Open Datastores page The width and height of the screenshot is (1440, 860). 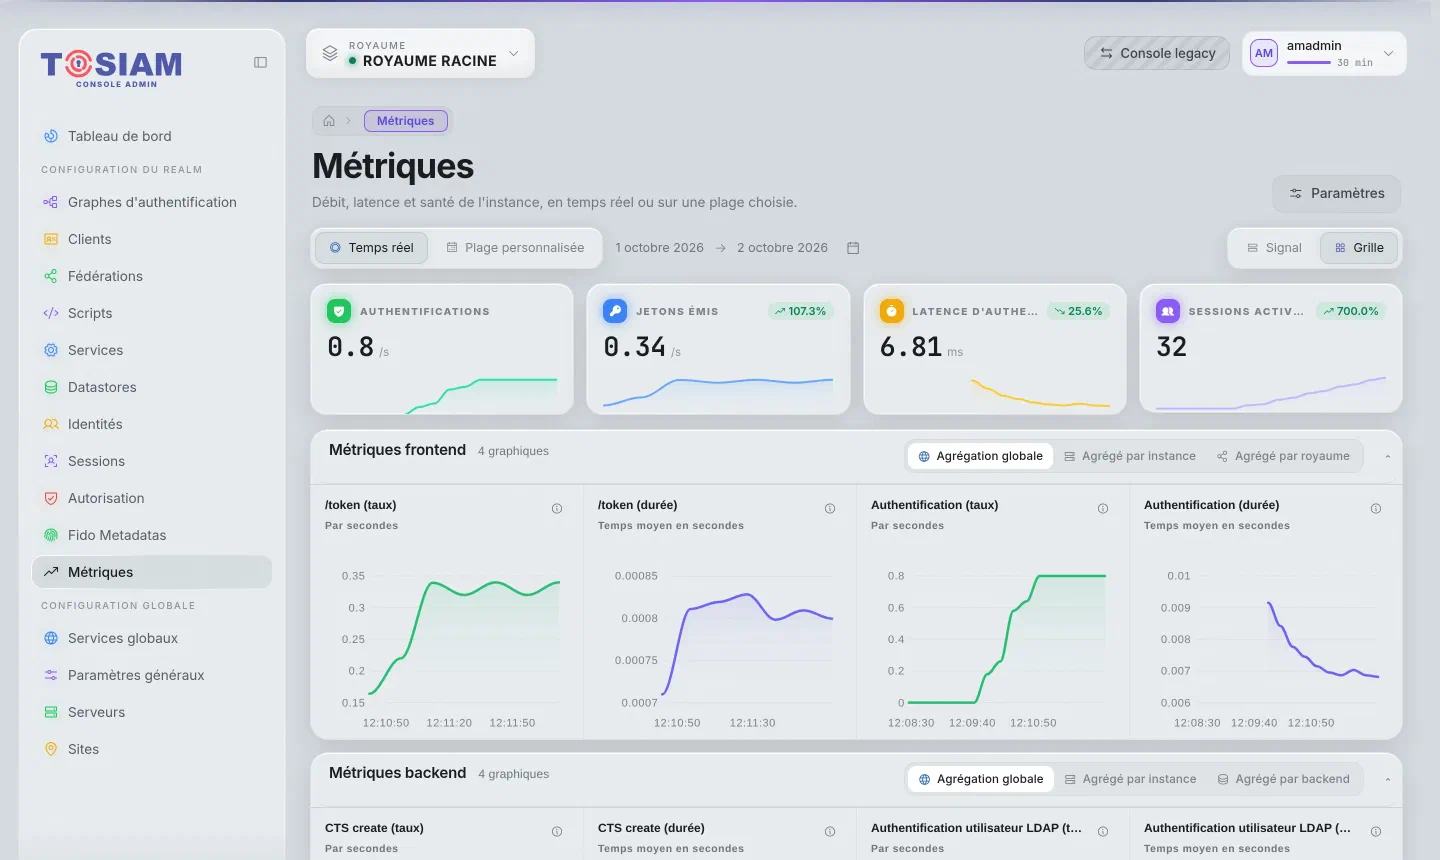coord(152,387)
